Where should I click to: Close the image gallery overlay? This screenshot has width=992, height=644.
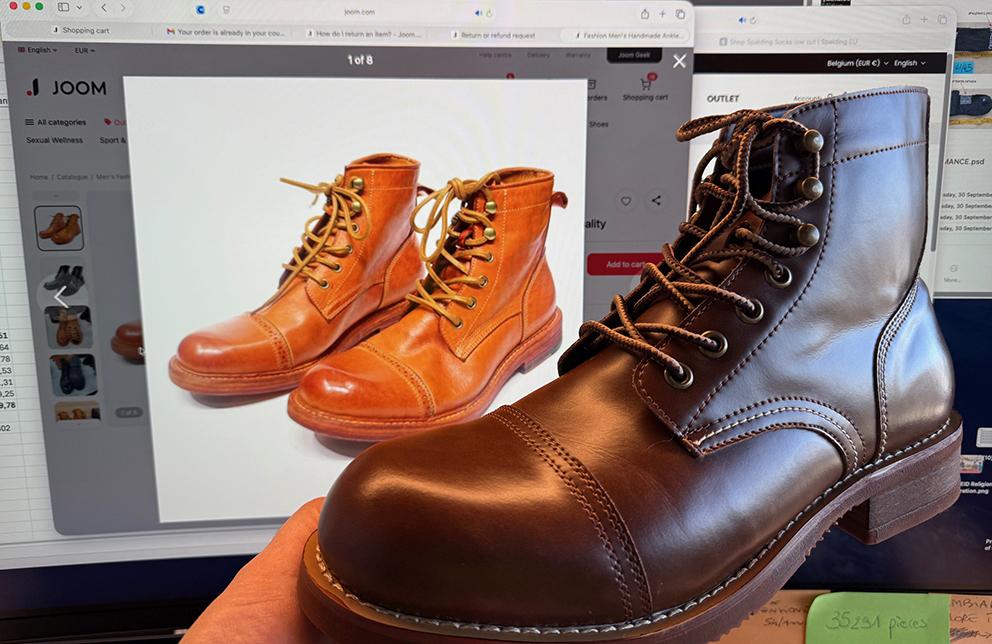[x=679, y=61]
